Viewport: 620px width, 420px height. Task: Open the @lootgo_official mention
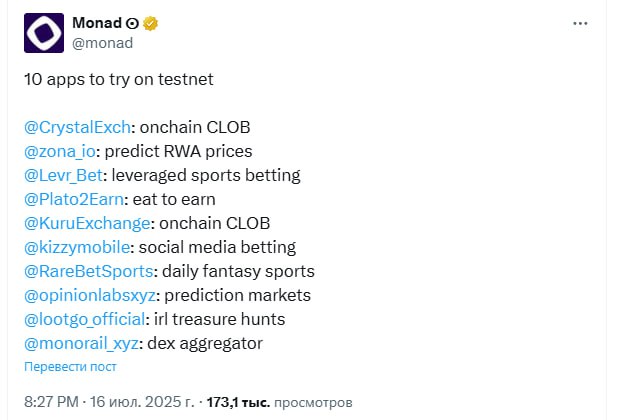[x=85, y=320]
